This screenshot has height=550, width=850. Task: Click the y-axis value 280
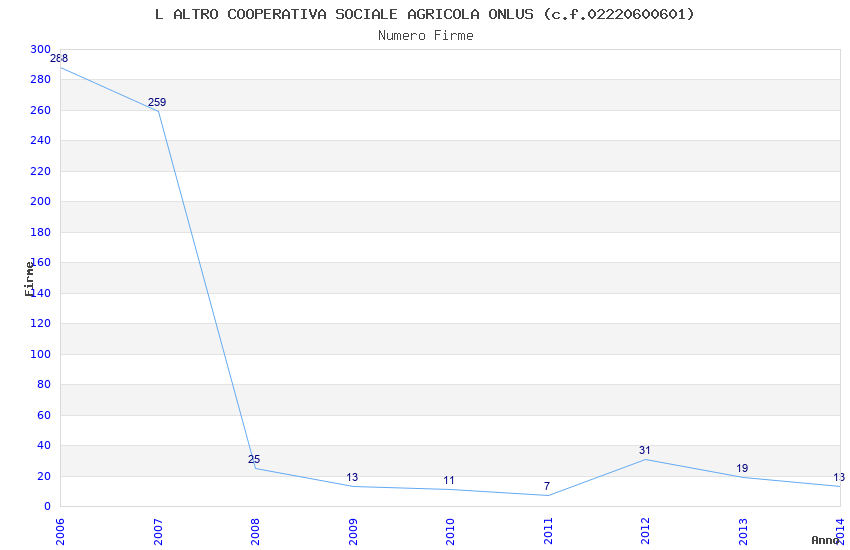41,80
